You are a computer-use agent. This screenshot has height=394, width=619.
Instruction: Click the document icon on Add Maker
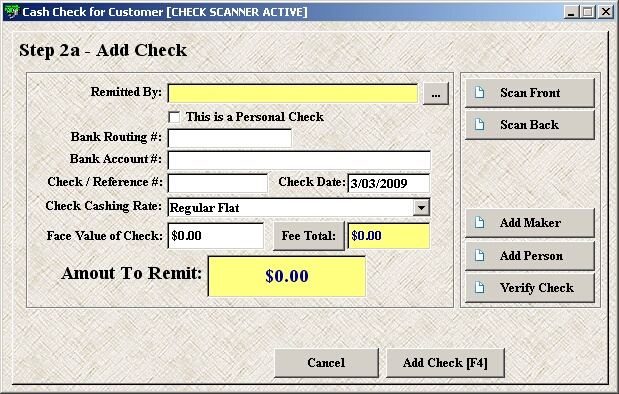coord(479,222)
